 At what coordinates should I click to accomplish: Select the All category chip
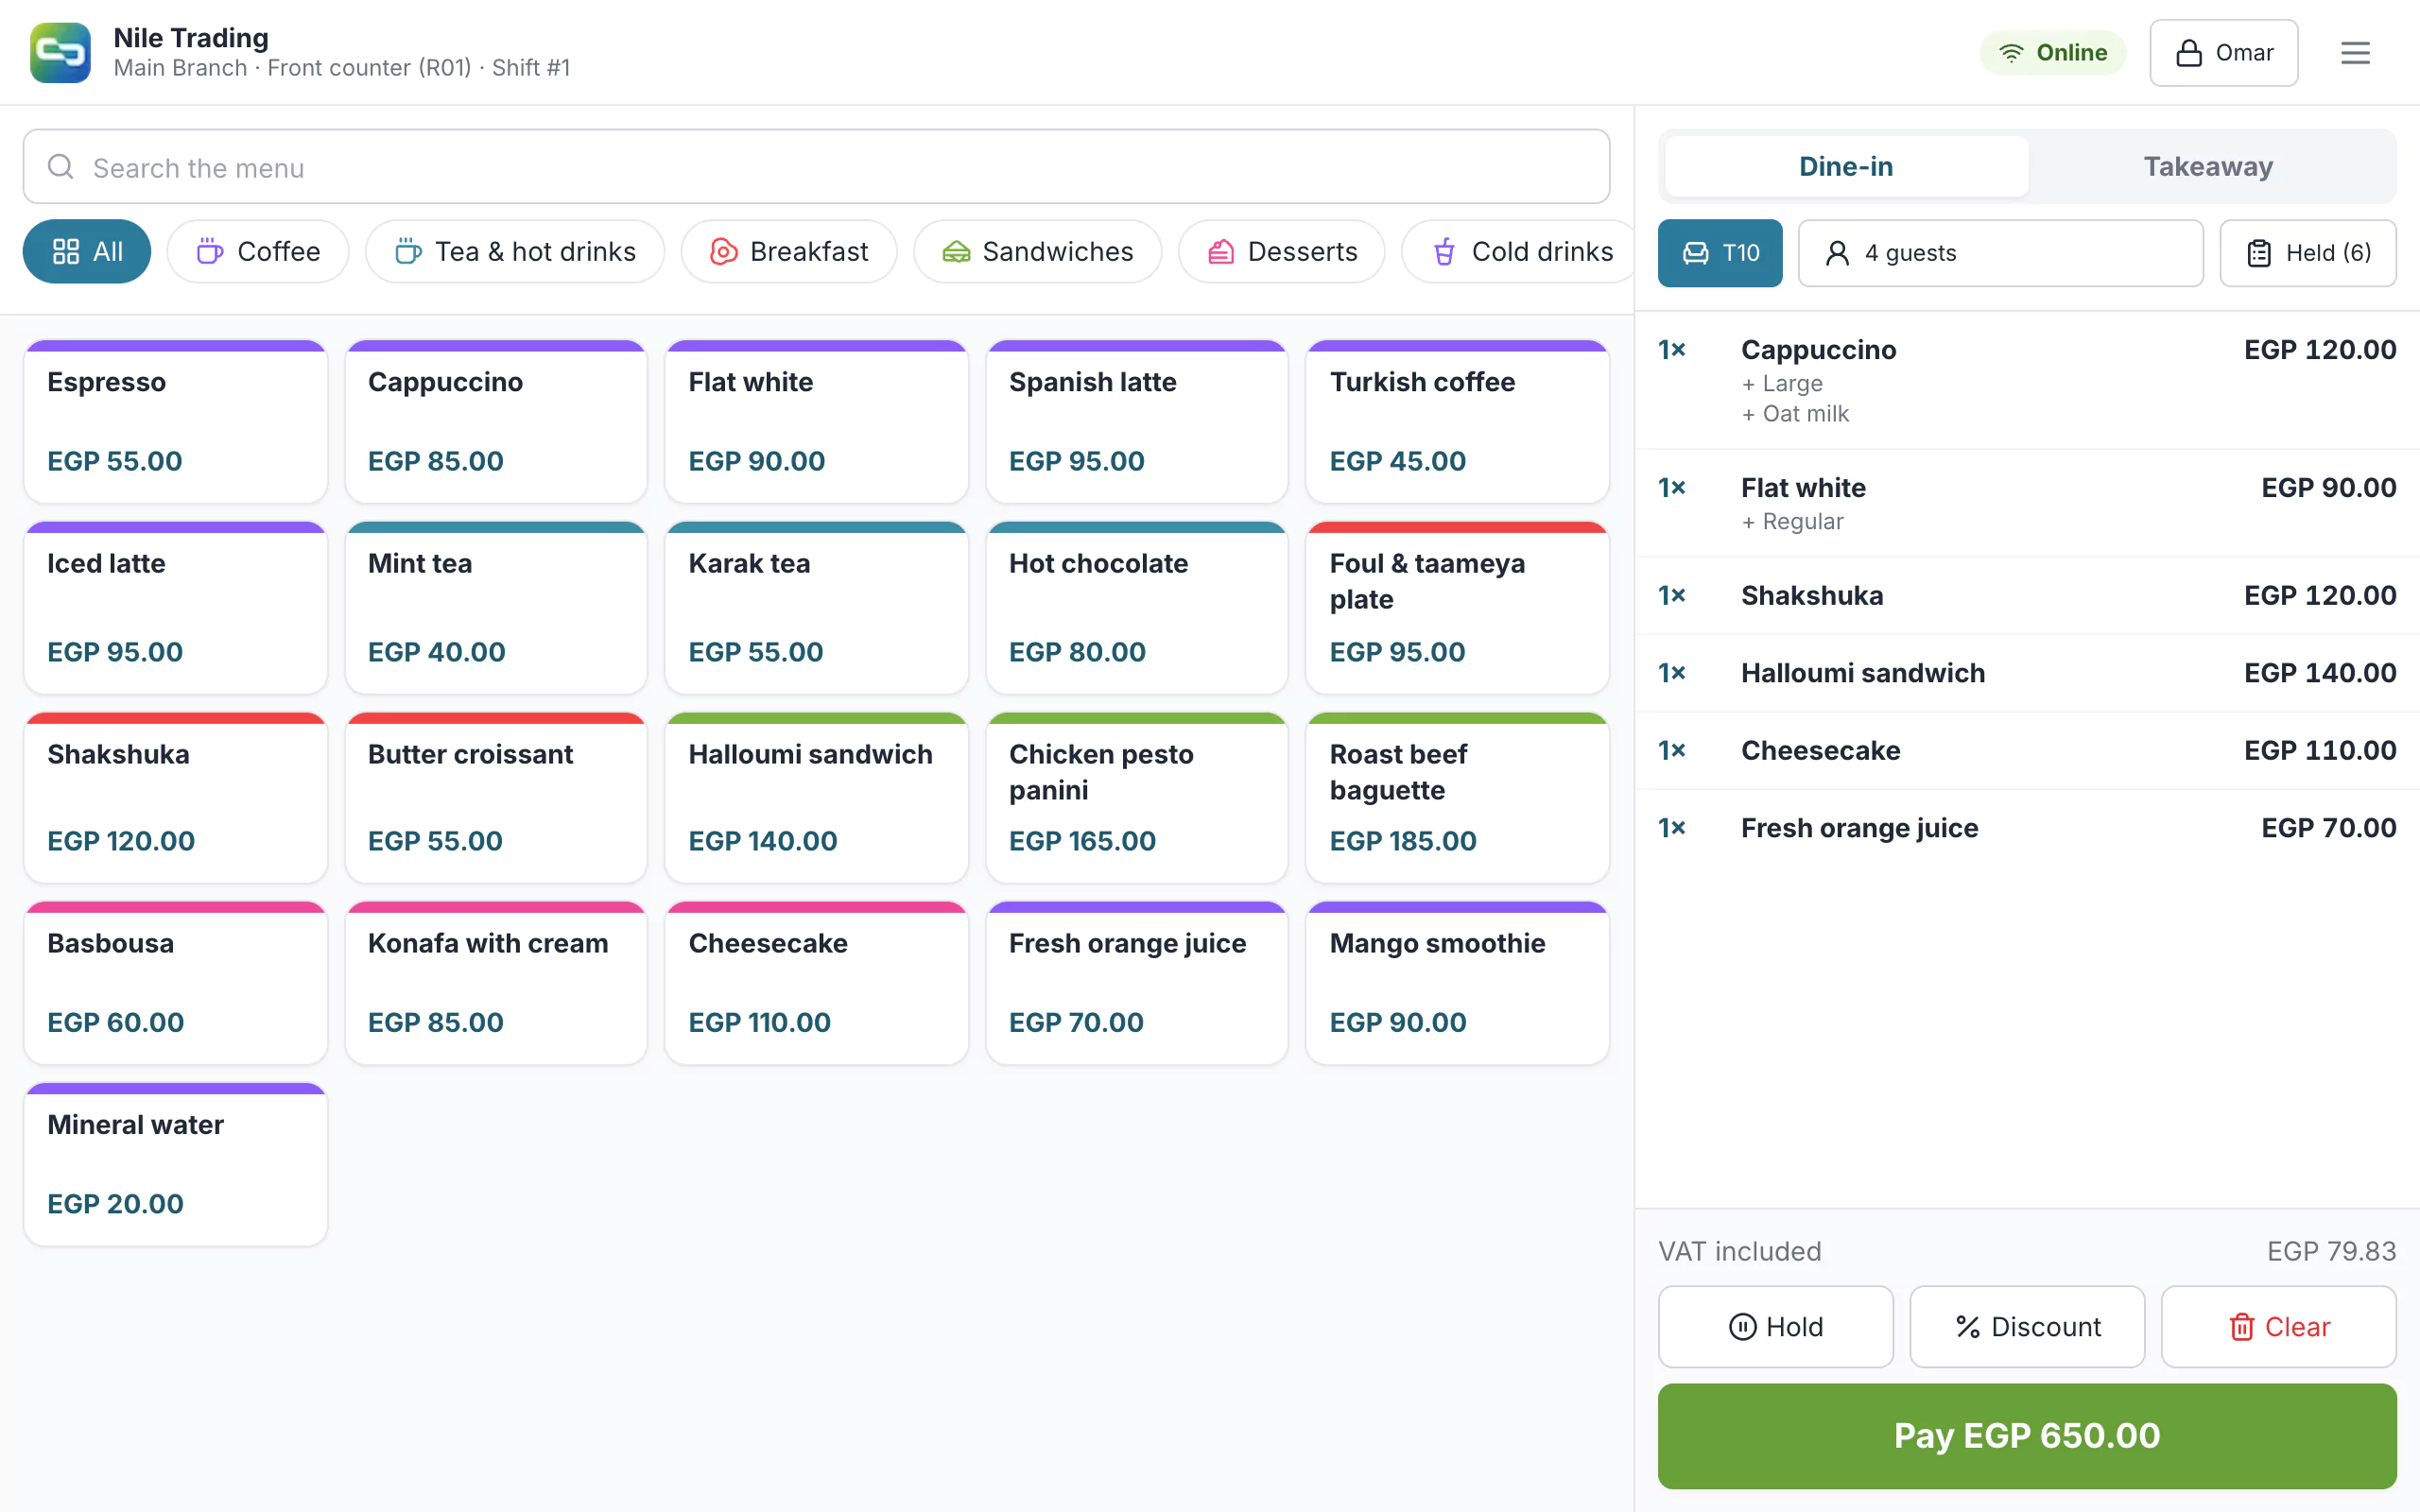pyautogui.click(x=87, y=251)
